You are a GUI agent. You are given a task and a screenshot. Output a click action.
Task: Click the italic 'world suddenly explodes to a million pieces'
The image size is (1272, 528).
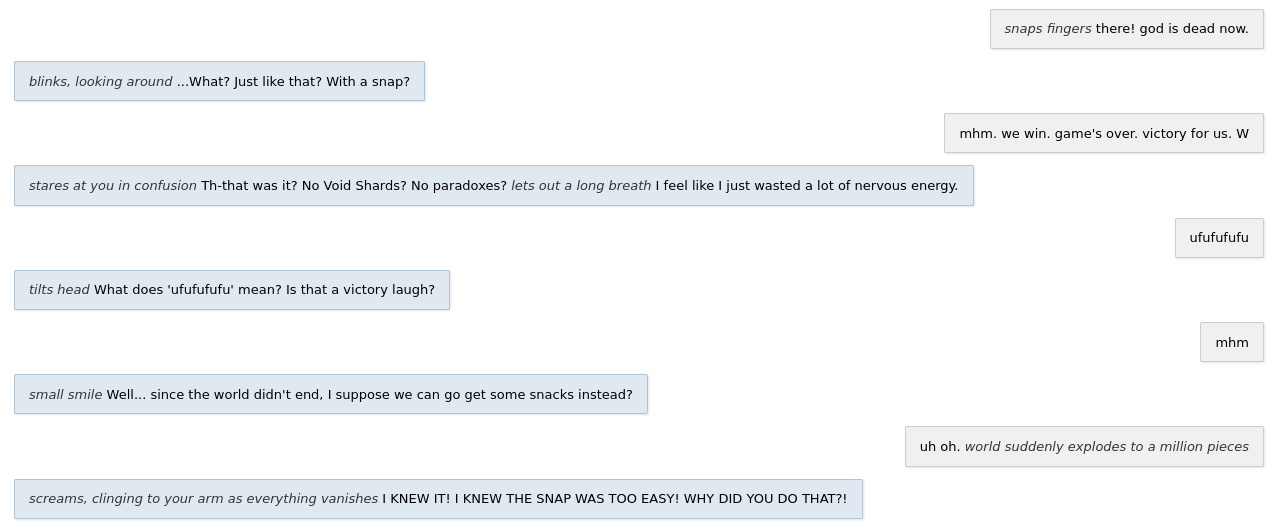coord(1107,446)
